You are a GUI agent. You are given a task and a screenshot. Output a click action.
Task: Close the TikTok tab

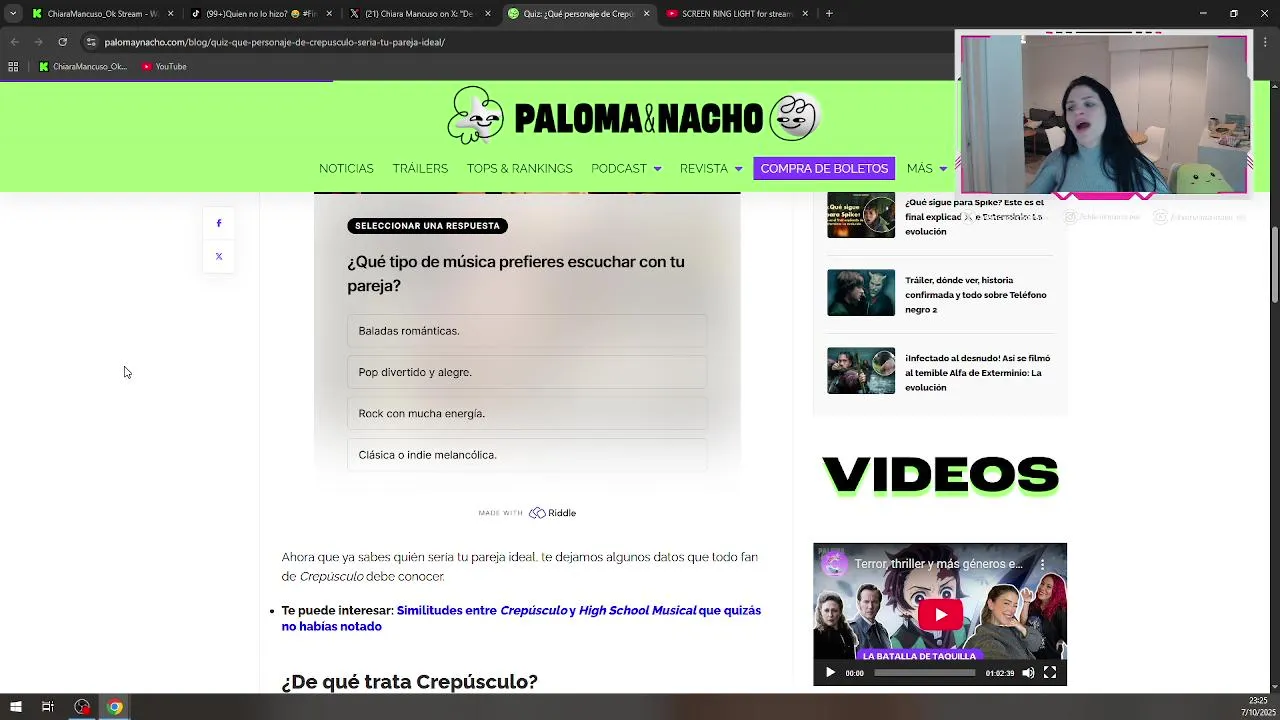pyautogui.click(x=328, y=14)
